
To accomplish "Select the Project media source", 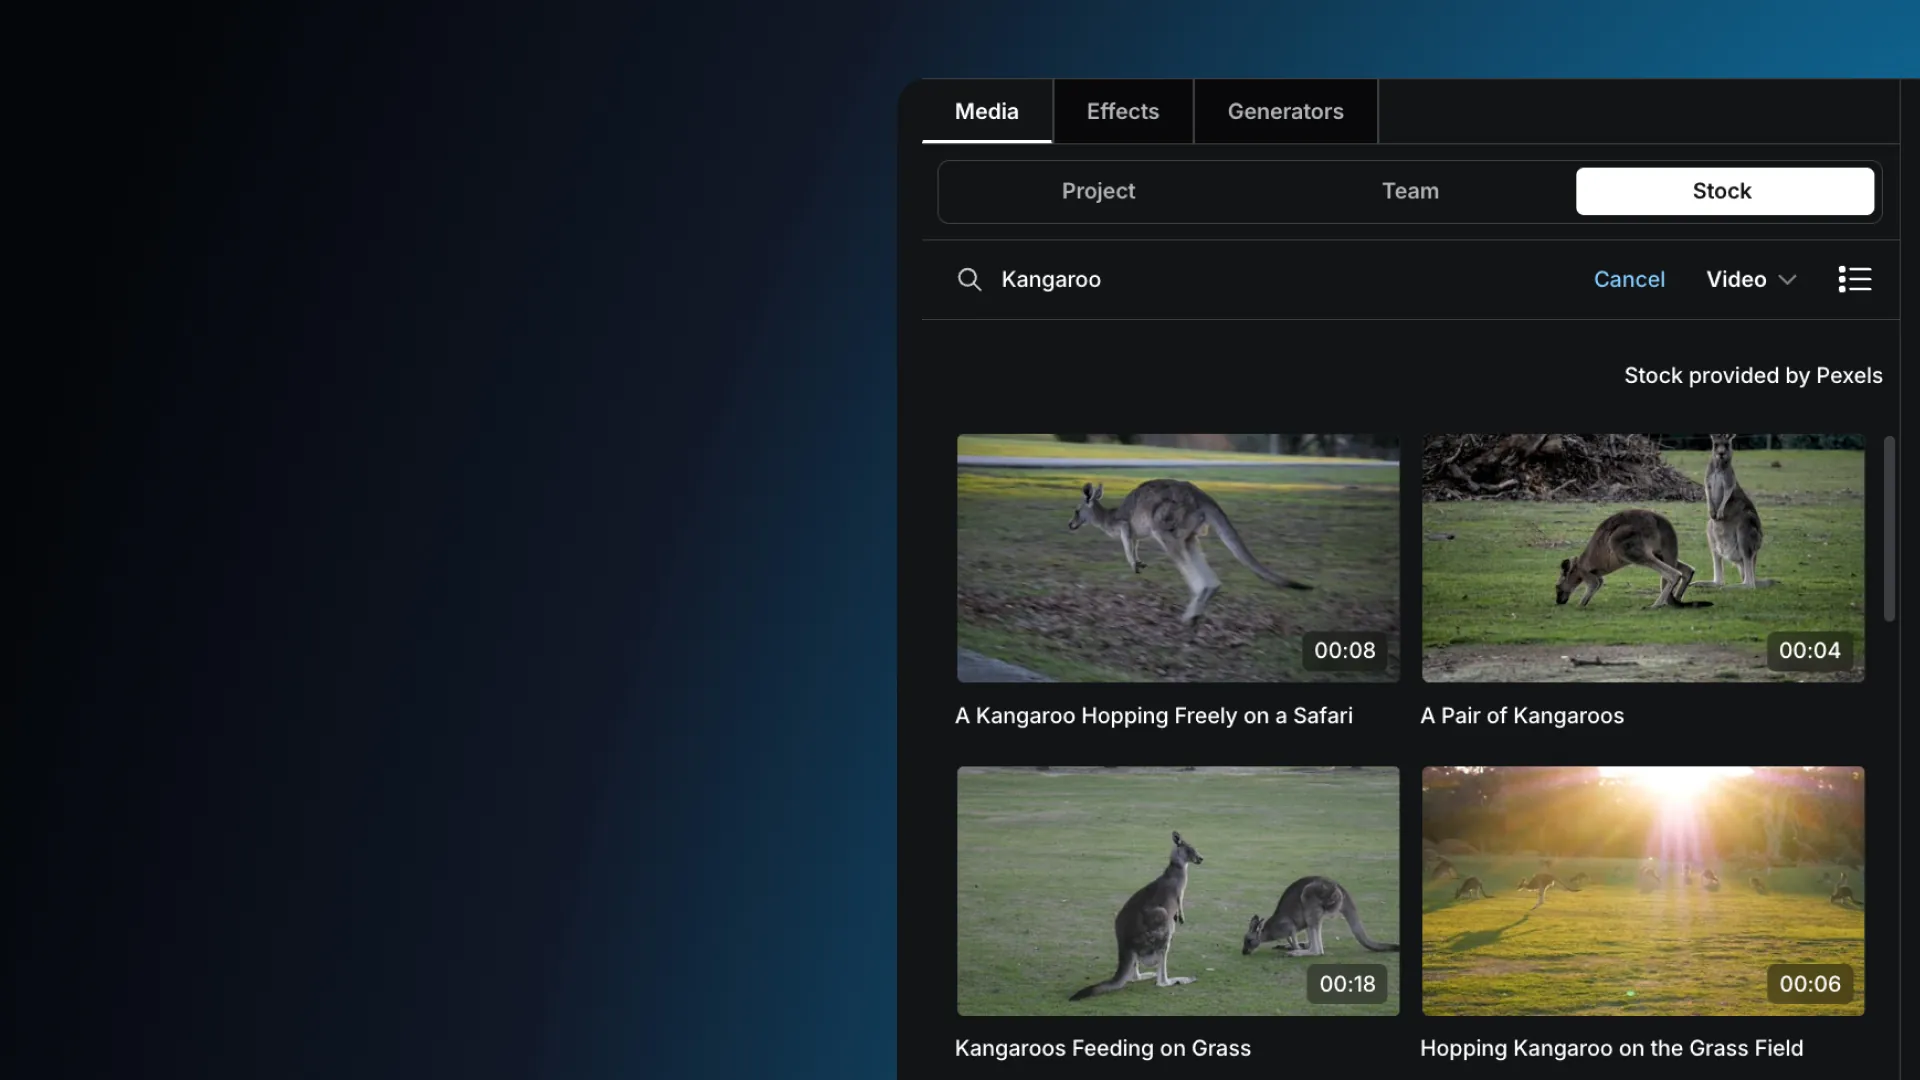I will click(x=1098, y=191).
